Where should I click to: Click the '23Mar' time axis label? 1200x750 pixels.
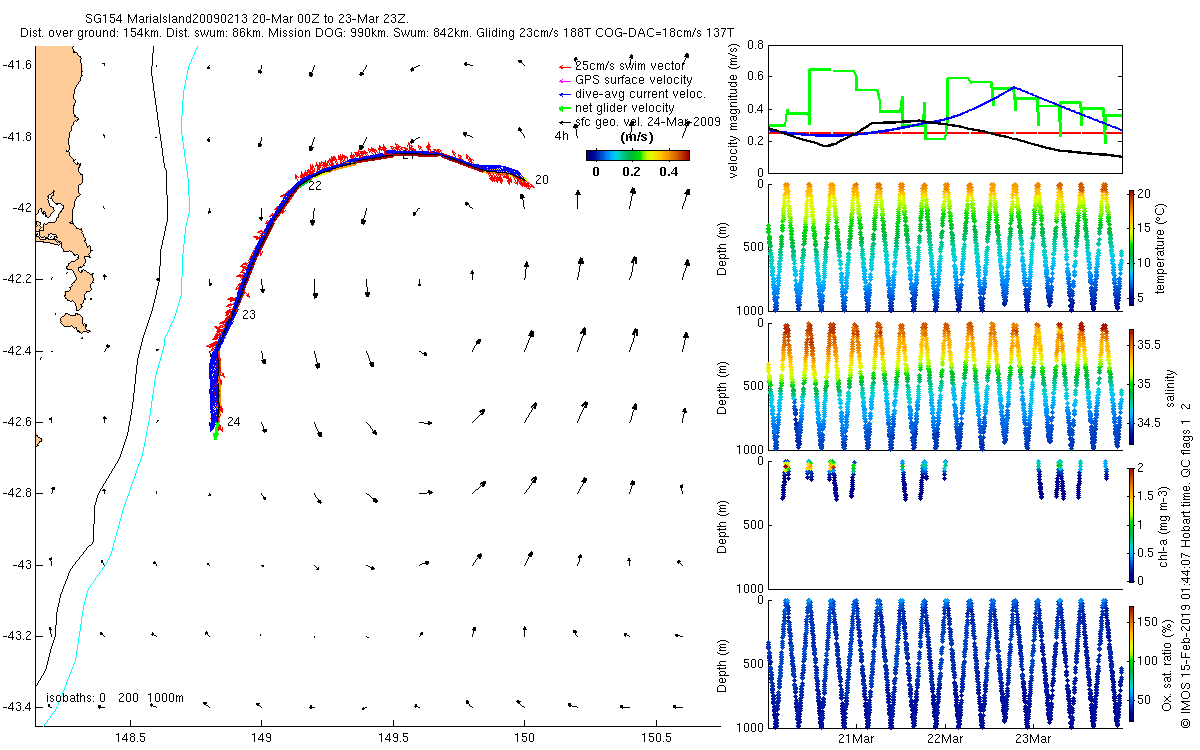point(1033,739)
